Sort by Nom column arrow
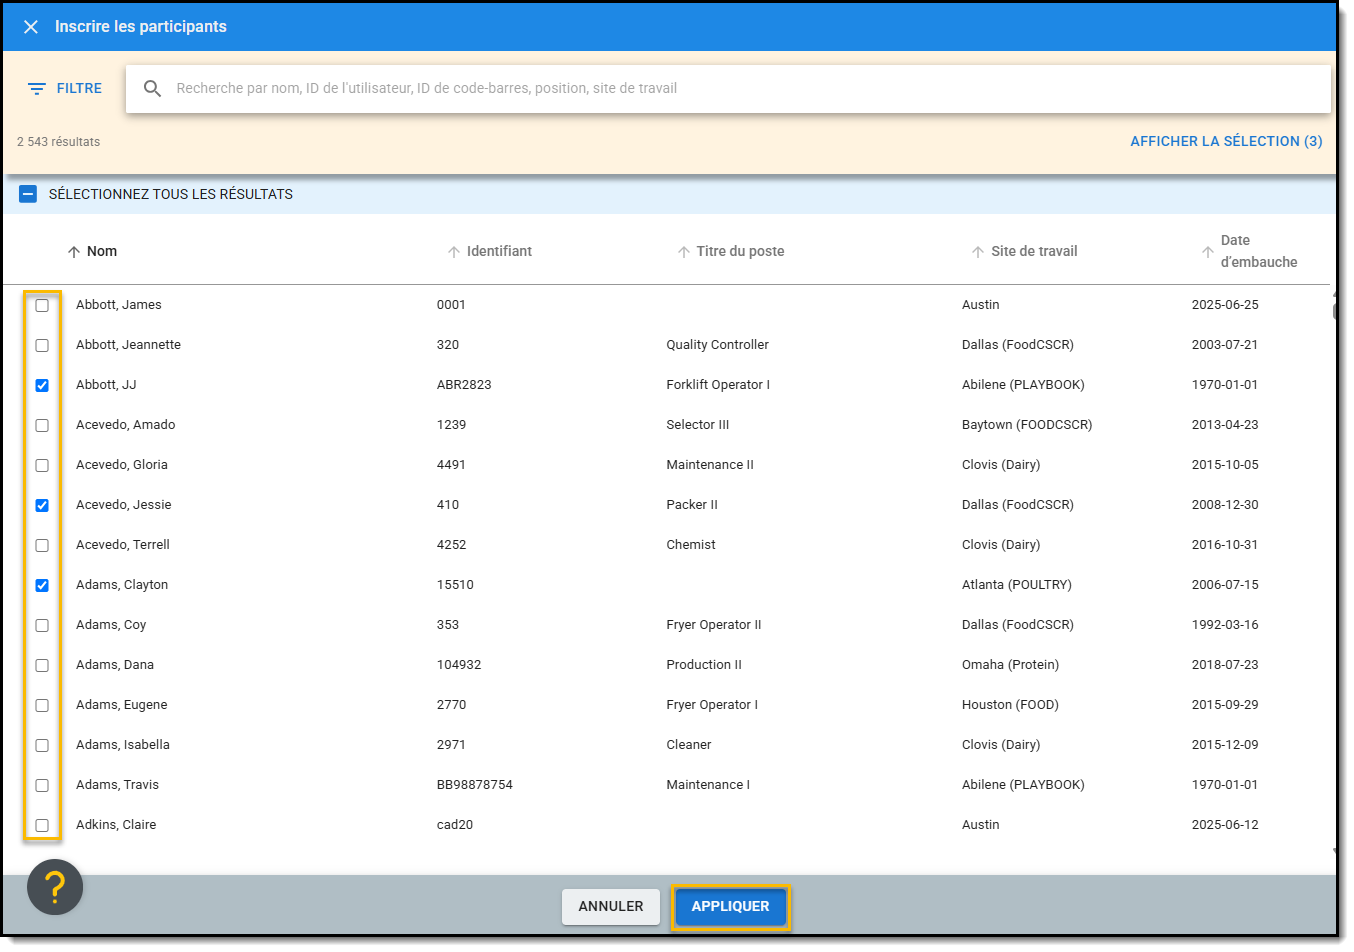 74,252
